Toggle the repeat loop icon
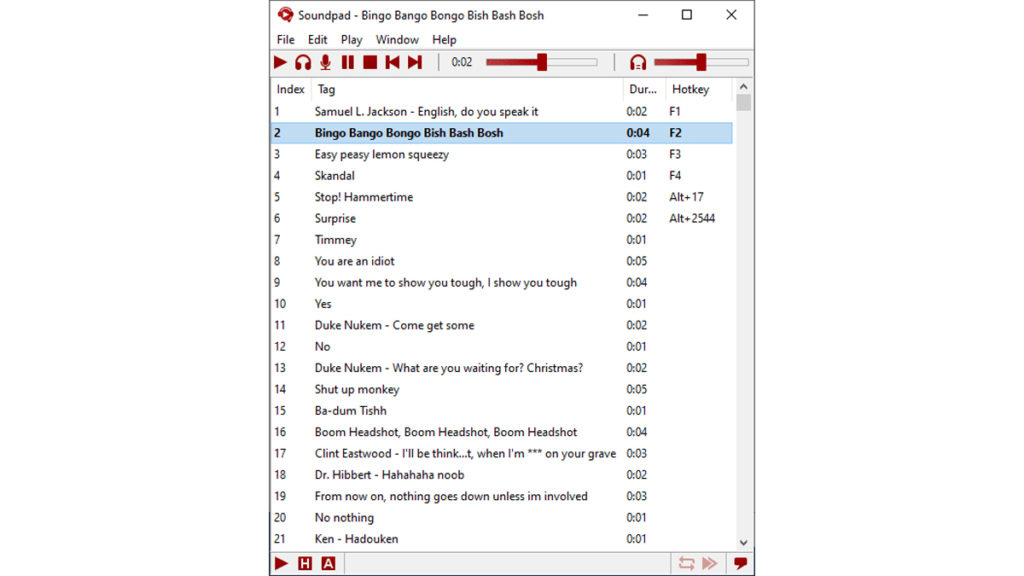The image size is (1024, 576). pyautogui.click(x=686, y=563)
